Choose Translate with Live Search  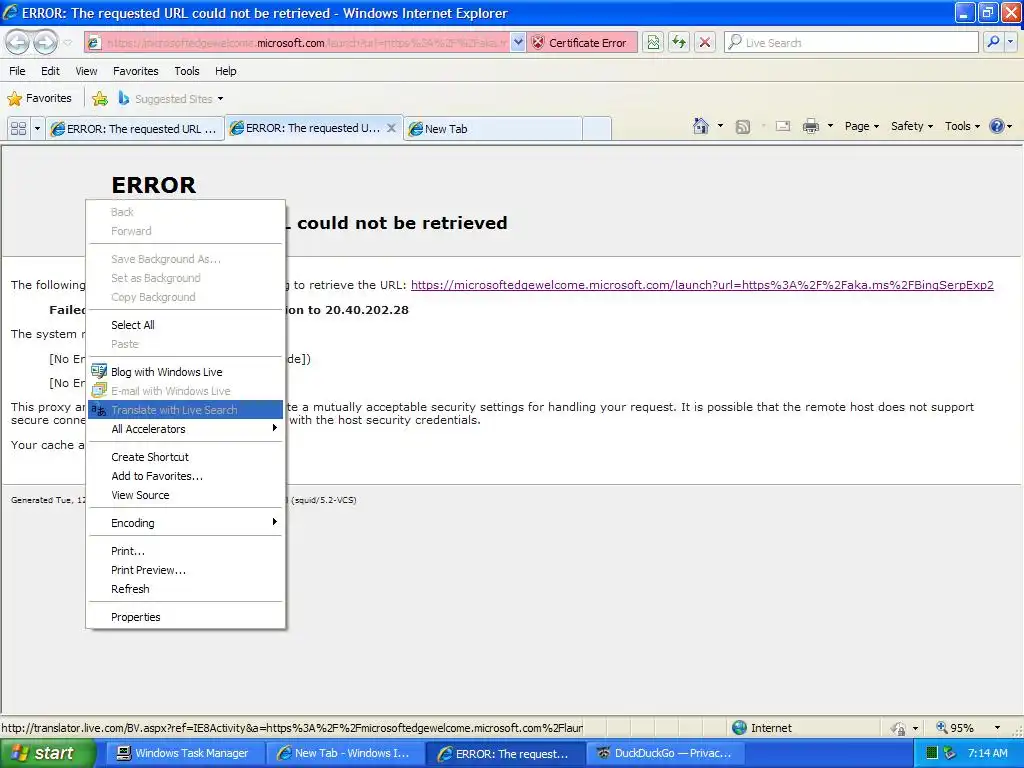coord(185,409)
